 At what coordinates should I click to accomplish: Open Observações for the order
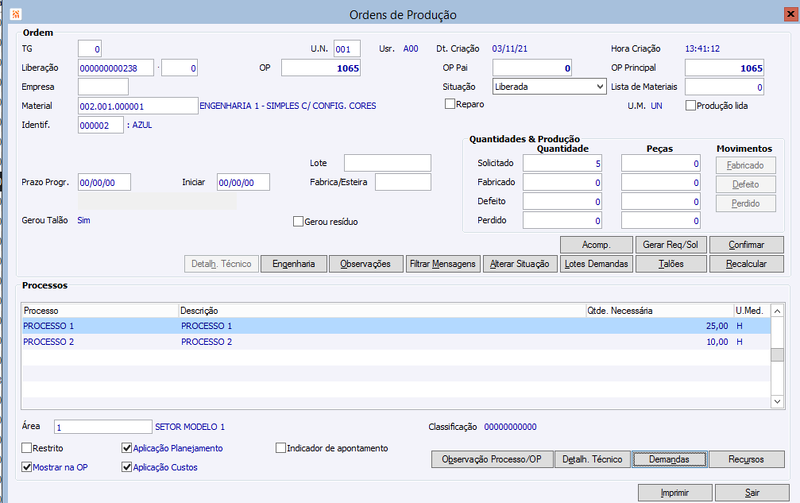tap(366, 264)
